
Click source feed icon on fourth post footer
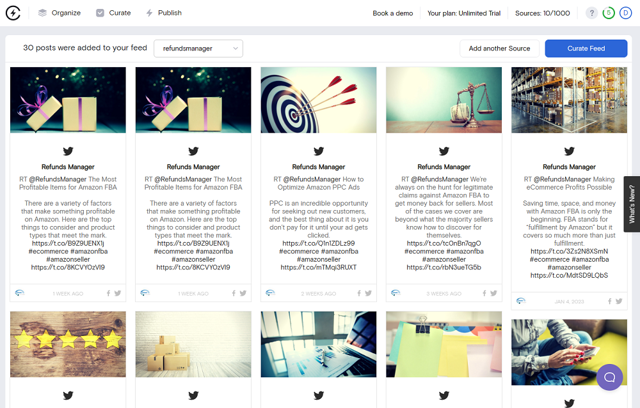pyautogui.click(x=396, y=293)
